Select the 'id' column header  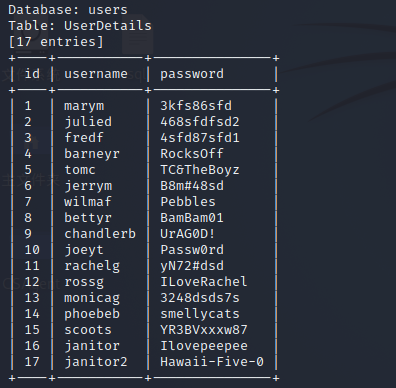click(32, 74)
